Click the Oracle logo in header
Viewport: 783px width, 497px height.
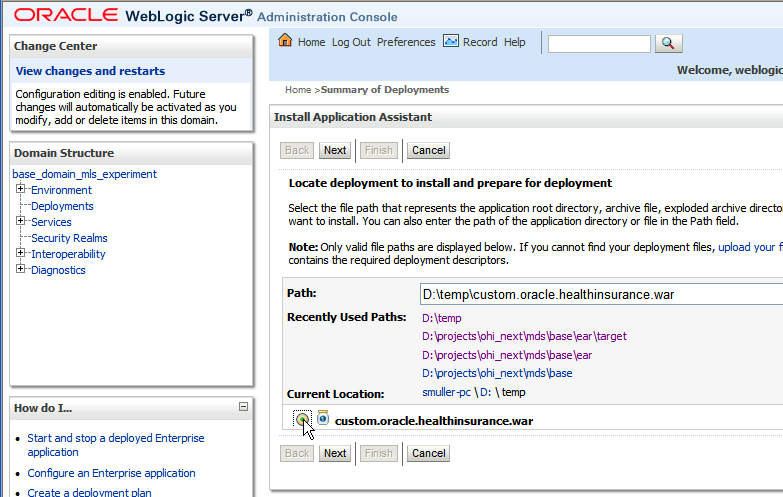(x=66, y=15)
